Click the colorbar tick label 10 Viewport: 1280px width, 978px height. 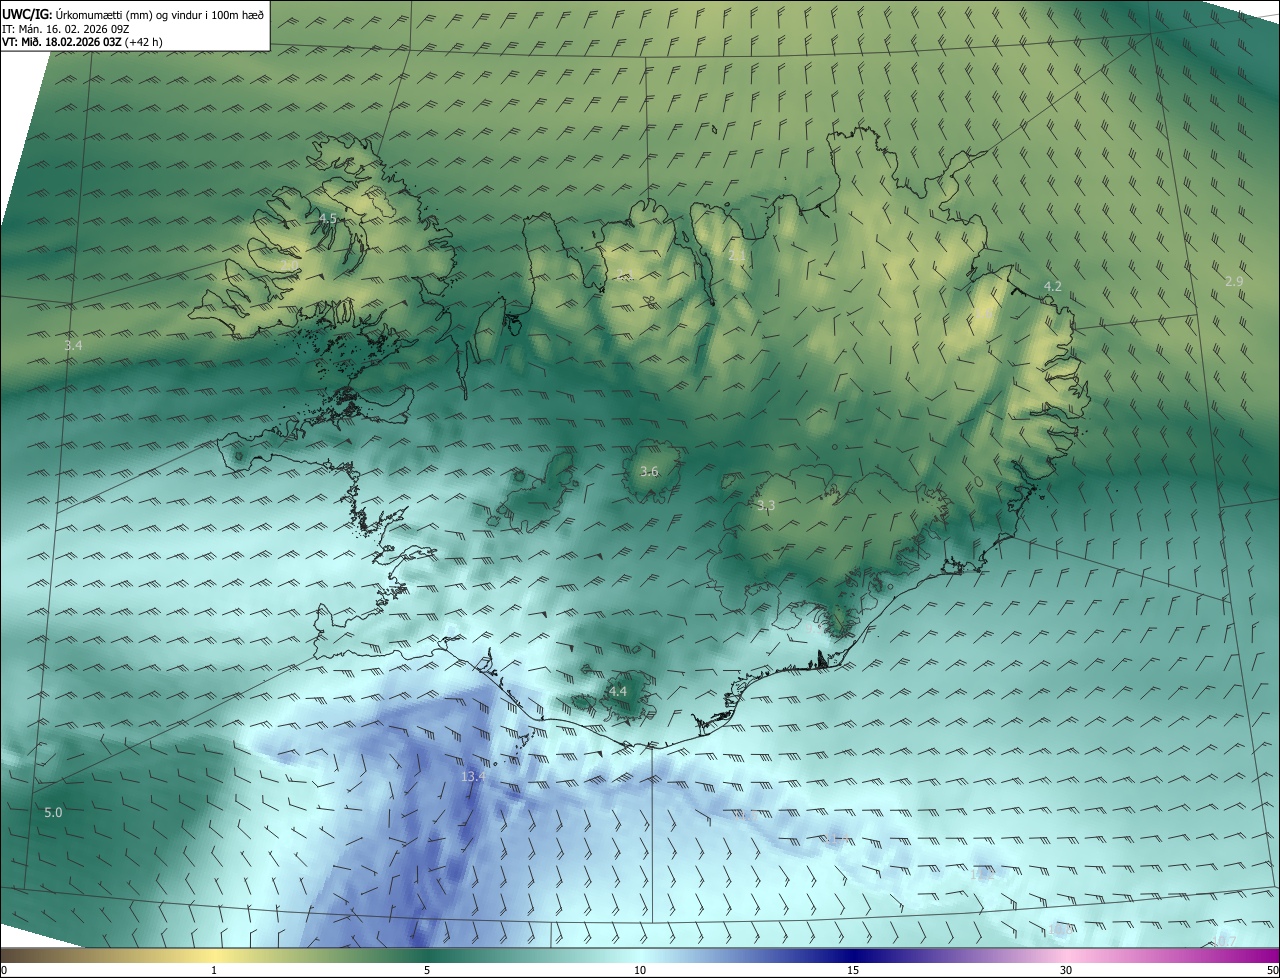point(640,970)
